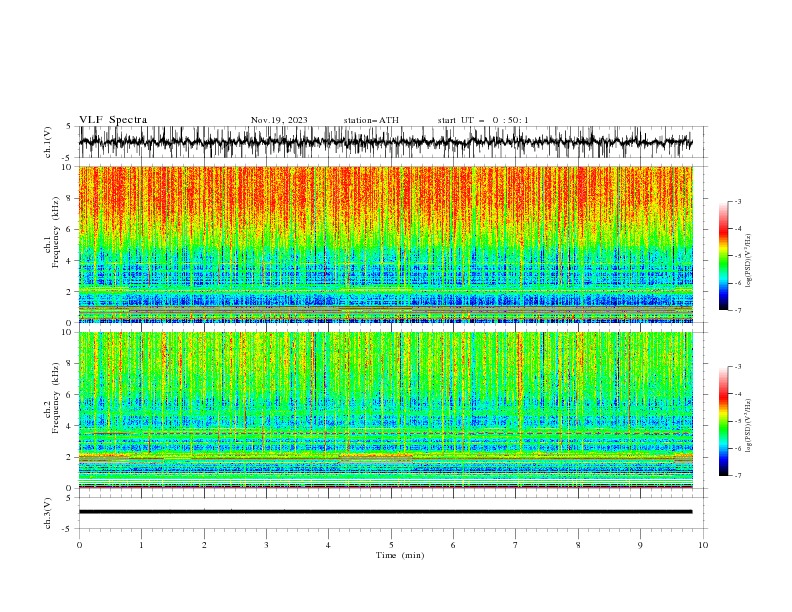Image resolution: width=792 pixels, height=612 pixels.
Task: Click the '1' tick on the time axis
Action: 141,545
